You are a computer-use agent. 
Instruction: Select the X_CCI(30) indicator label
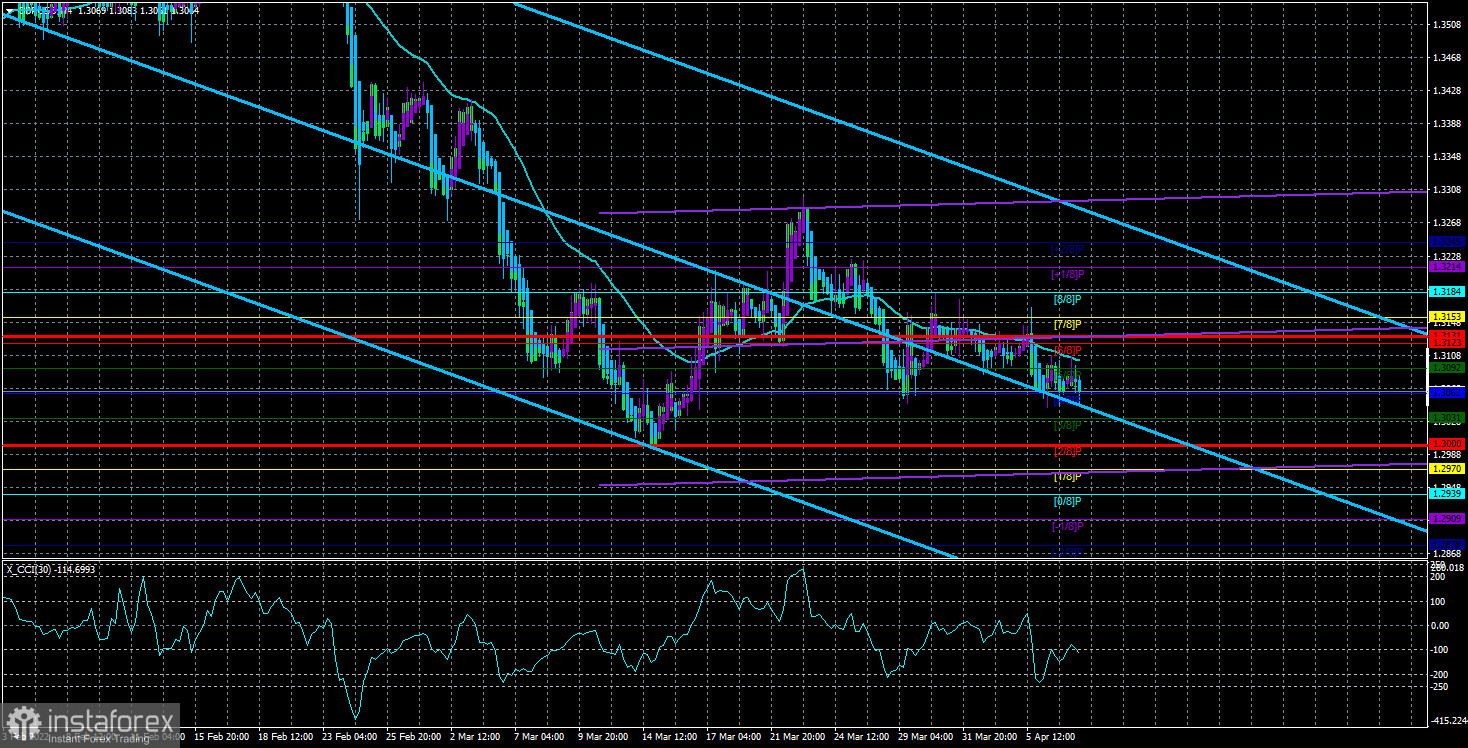click(x=49, y=568)
